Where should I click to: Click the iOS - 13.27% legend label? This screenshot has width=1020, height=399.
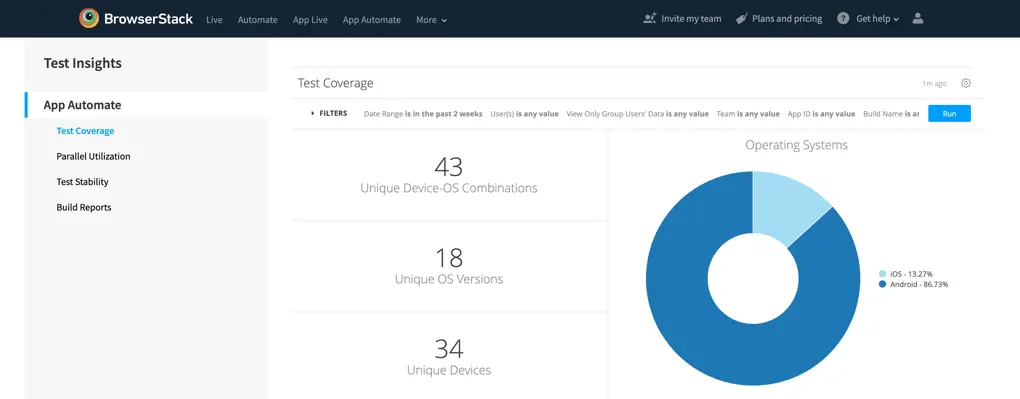click(x=911, y=274)
